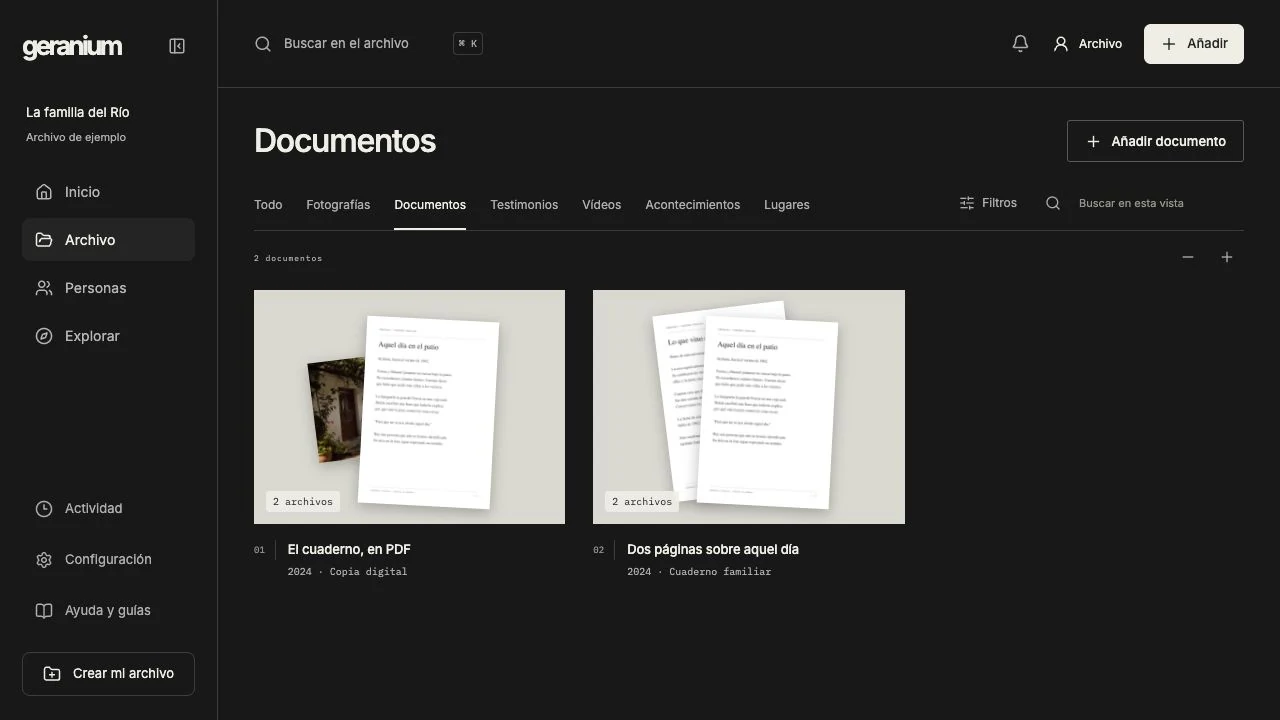Select Archivo in the sidebar
Image resolution: width=1280 pixels, height=720 pixels.
pos(108,240)
